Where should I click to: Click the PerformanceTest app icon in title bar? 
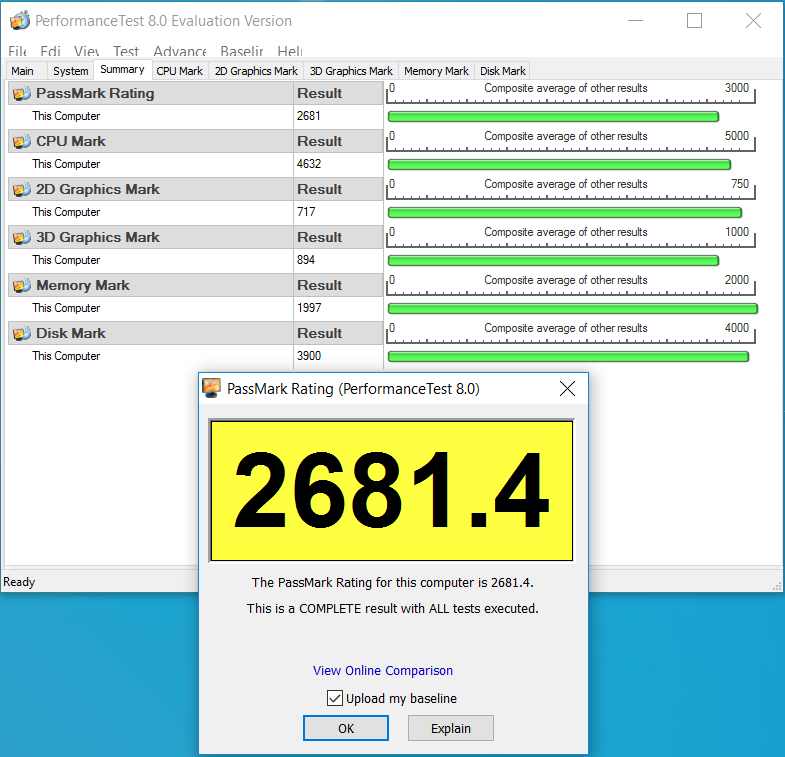pyautogui.click(x=20, y=21)
